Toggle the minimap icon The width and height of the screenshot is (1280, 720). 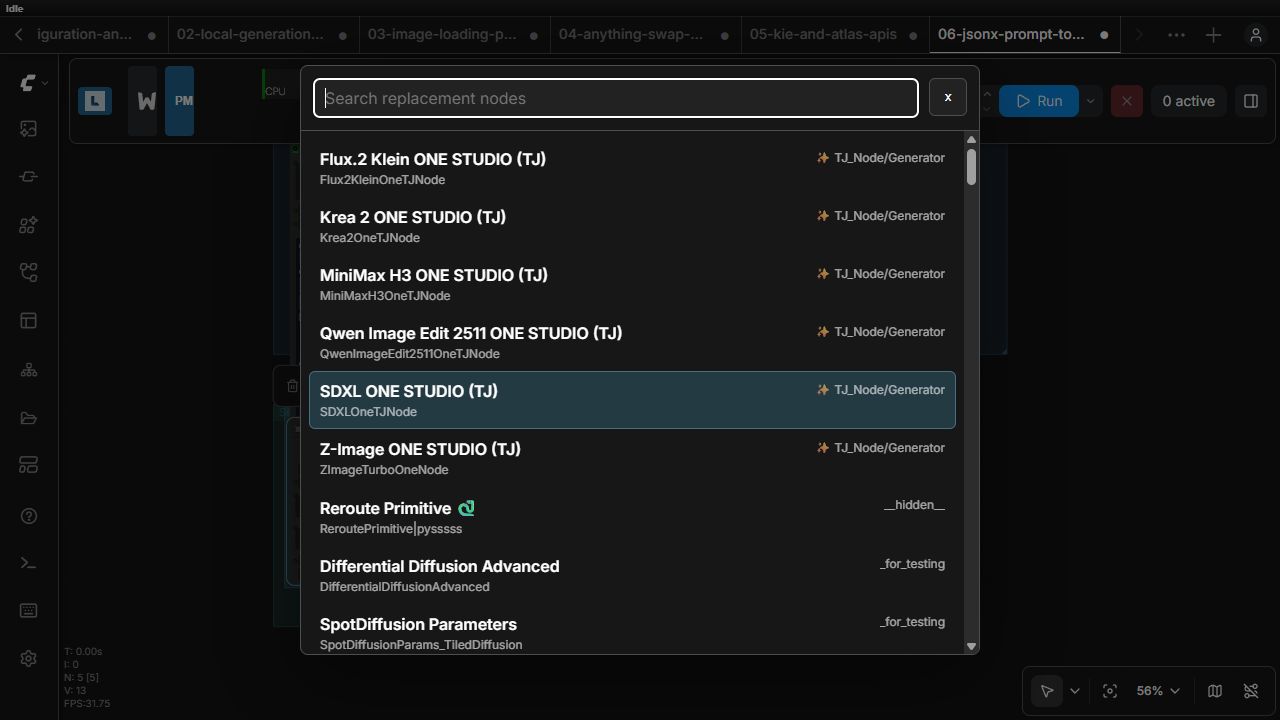(1215, 691)
